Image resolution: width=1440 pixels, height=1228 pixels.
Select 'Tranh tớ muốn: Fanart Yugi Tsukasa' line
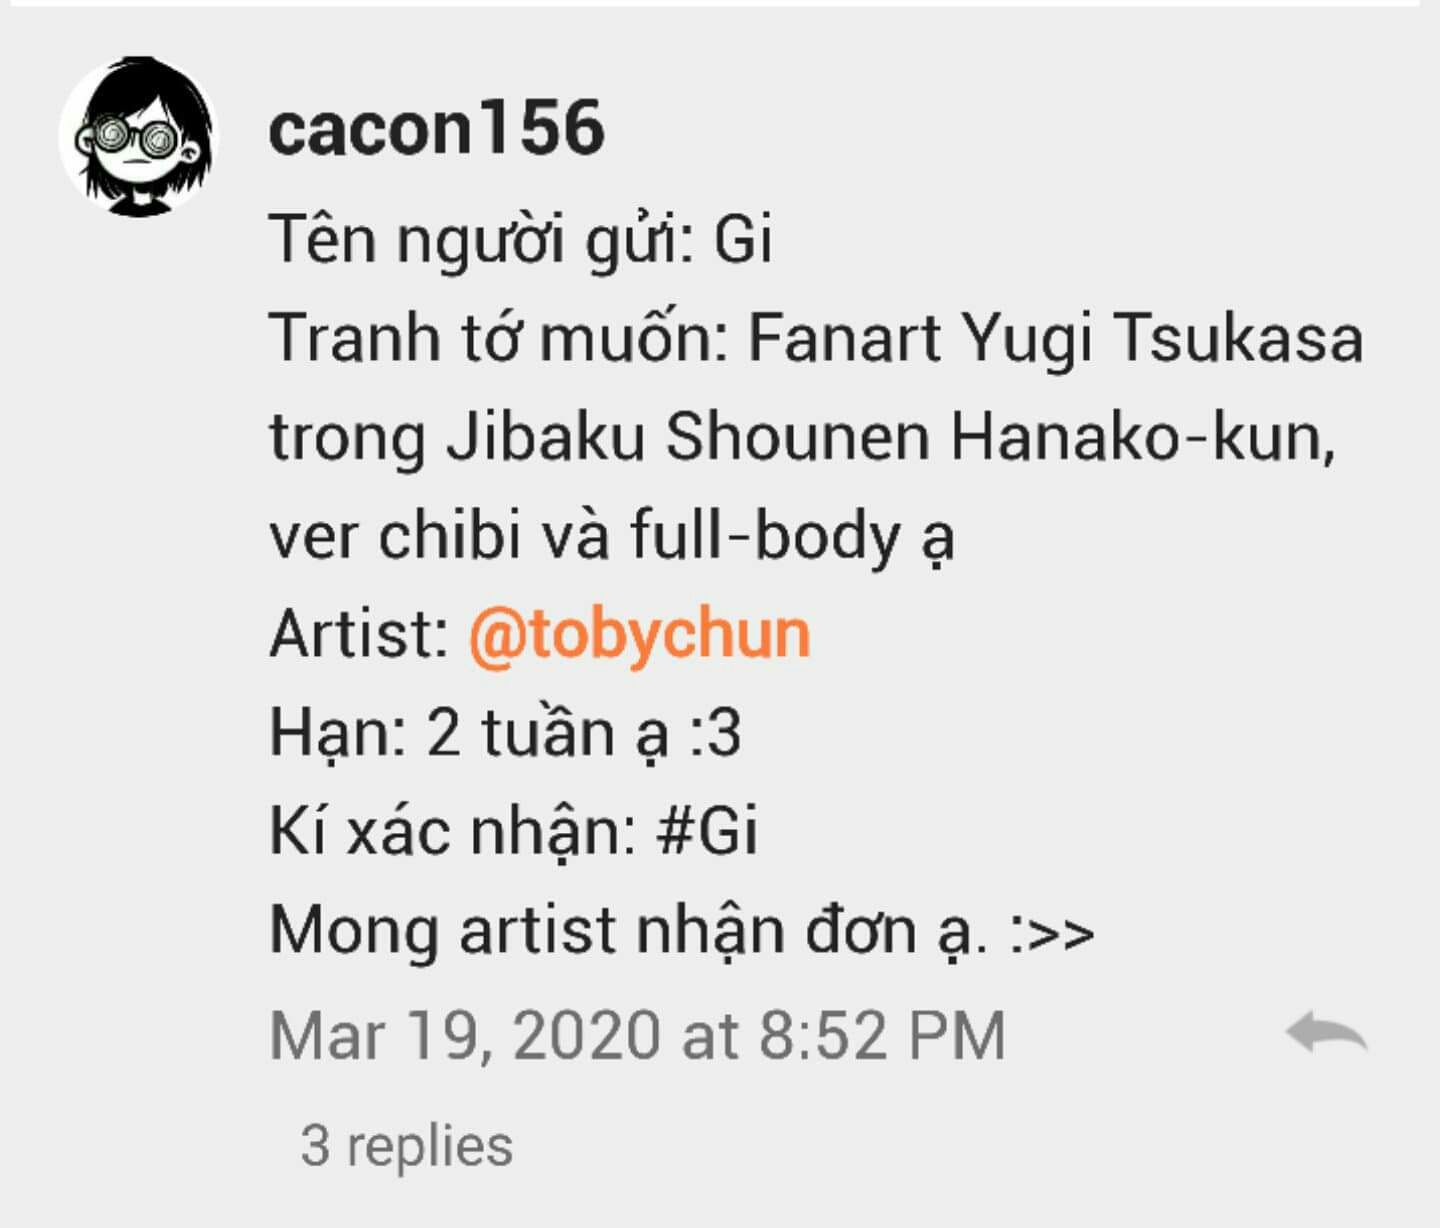click(816, 337)
